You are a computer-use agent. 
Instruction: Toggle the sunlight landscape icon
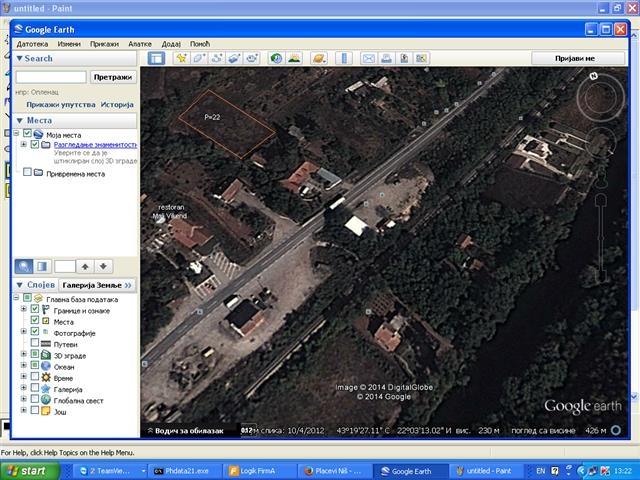[294, 58]
